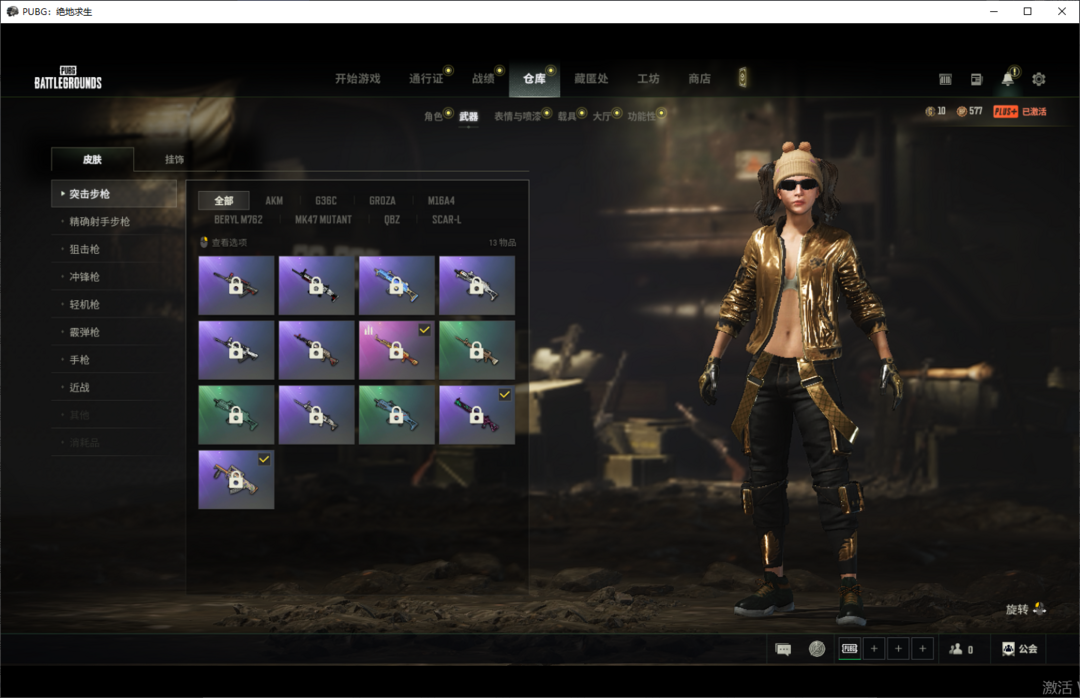Switch to the 挂饰 tab
1080x698 pixels.
click(x=174, y=159)
